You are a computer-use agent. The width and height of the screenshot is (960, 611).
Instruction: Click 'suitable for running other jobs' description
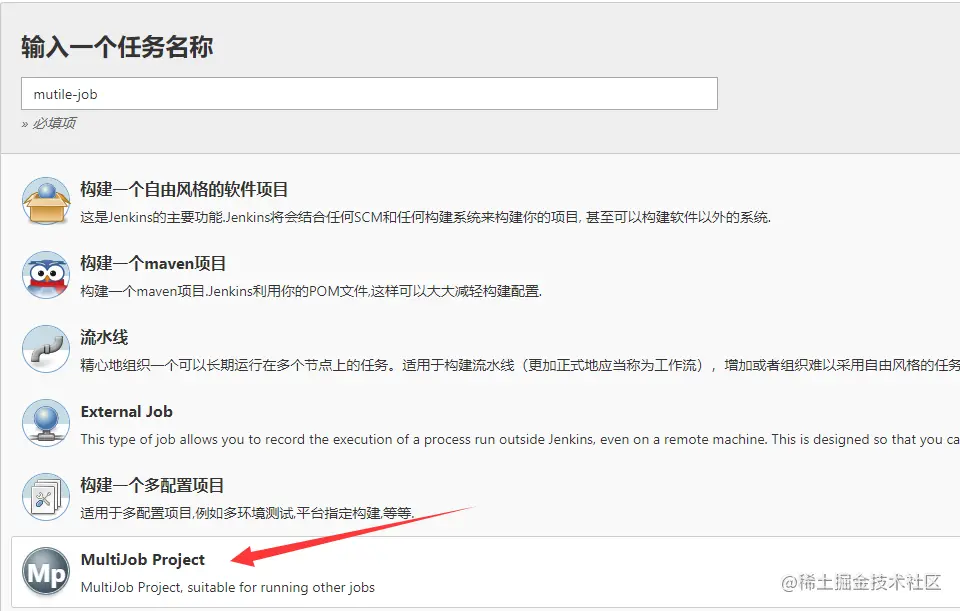coord(228,588)
